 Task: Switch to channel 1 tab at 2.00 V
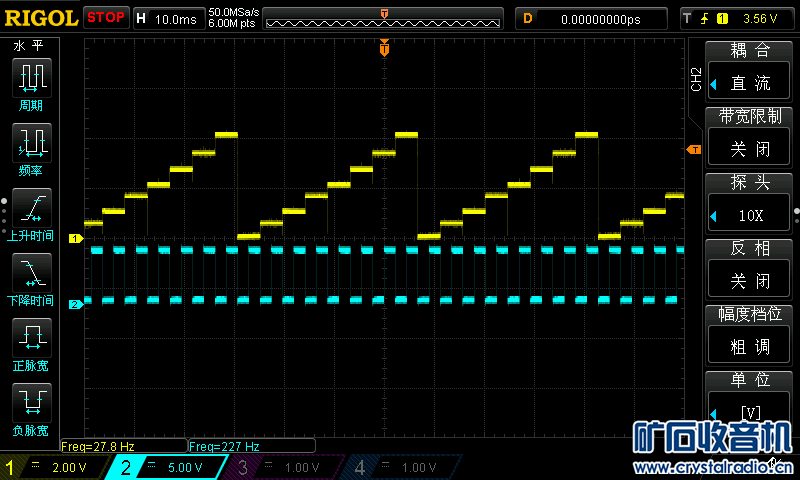[x=55, y=467]
